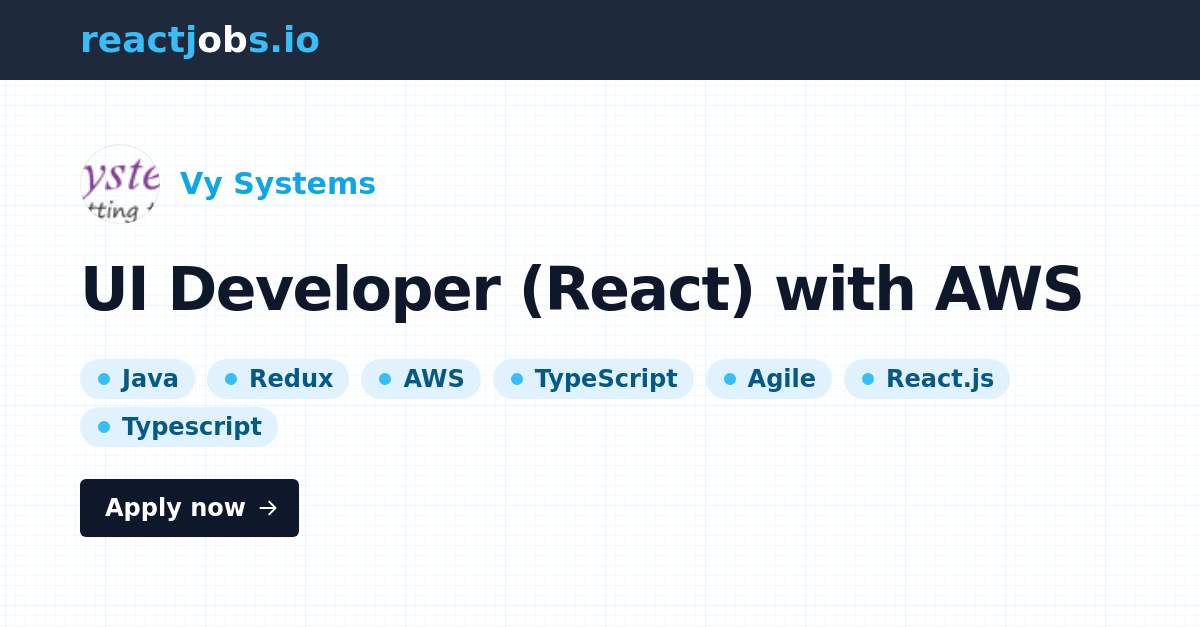
Task: Click Apply now to start the application
Action: click(189, 508)
